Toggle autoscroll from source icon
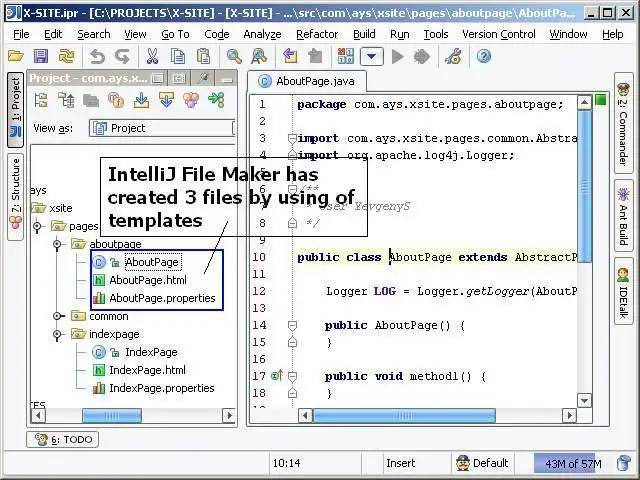Viewport: 640px width, 480px height. coord(166,100)
